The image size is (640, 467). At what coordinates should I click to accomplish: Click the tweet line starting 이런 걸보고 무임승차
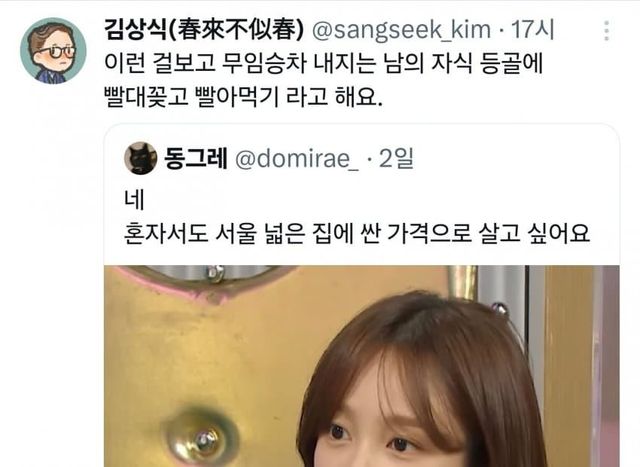(323, 64)
